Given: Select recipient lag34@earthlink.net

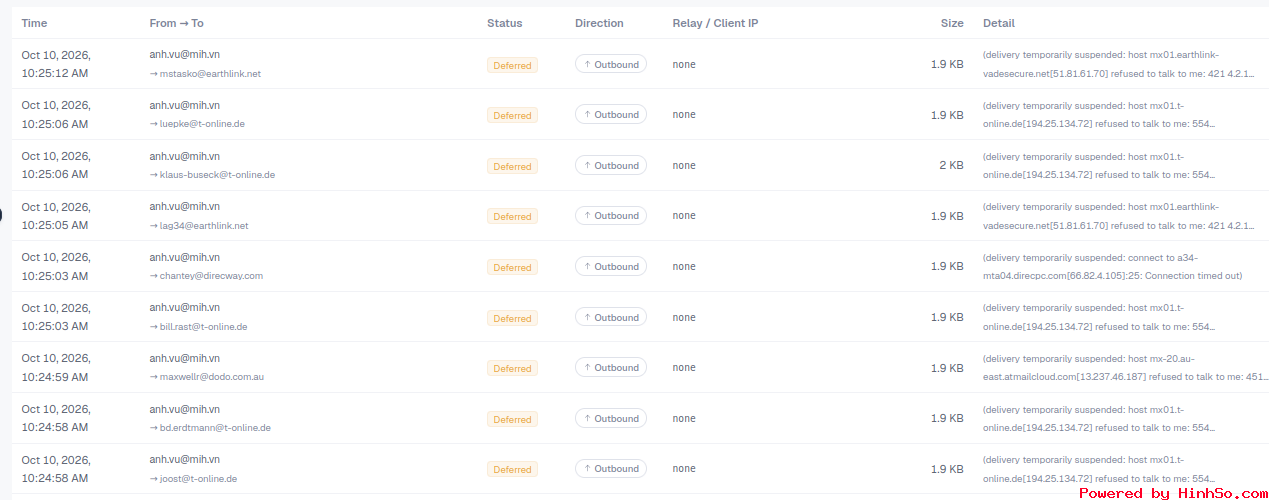Looking at the screenshot, I should click(x=204, y=226).
